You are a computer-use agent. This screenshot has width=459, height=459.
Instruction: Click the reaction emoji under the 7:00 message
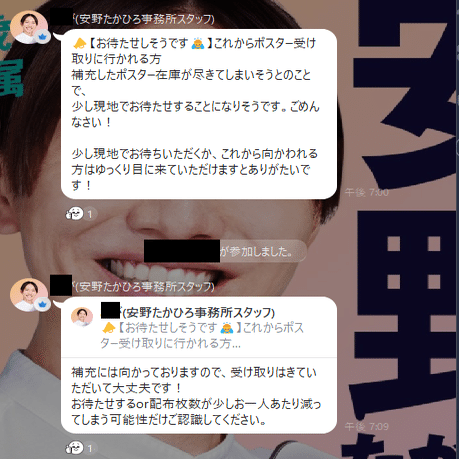click(74, 213)
